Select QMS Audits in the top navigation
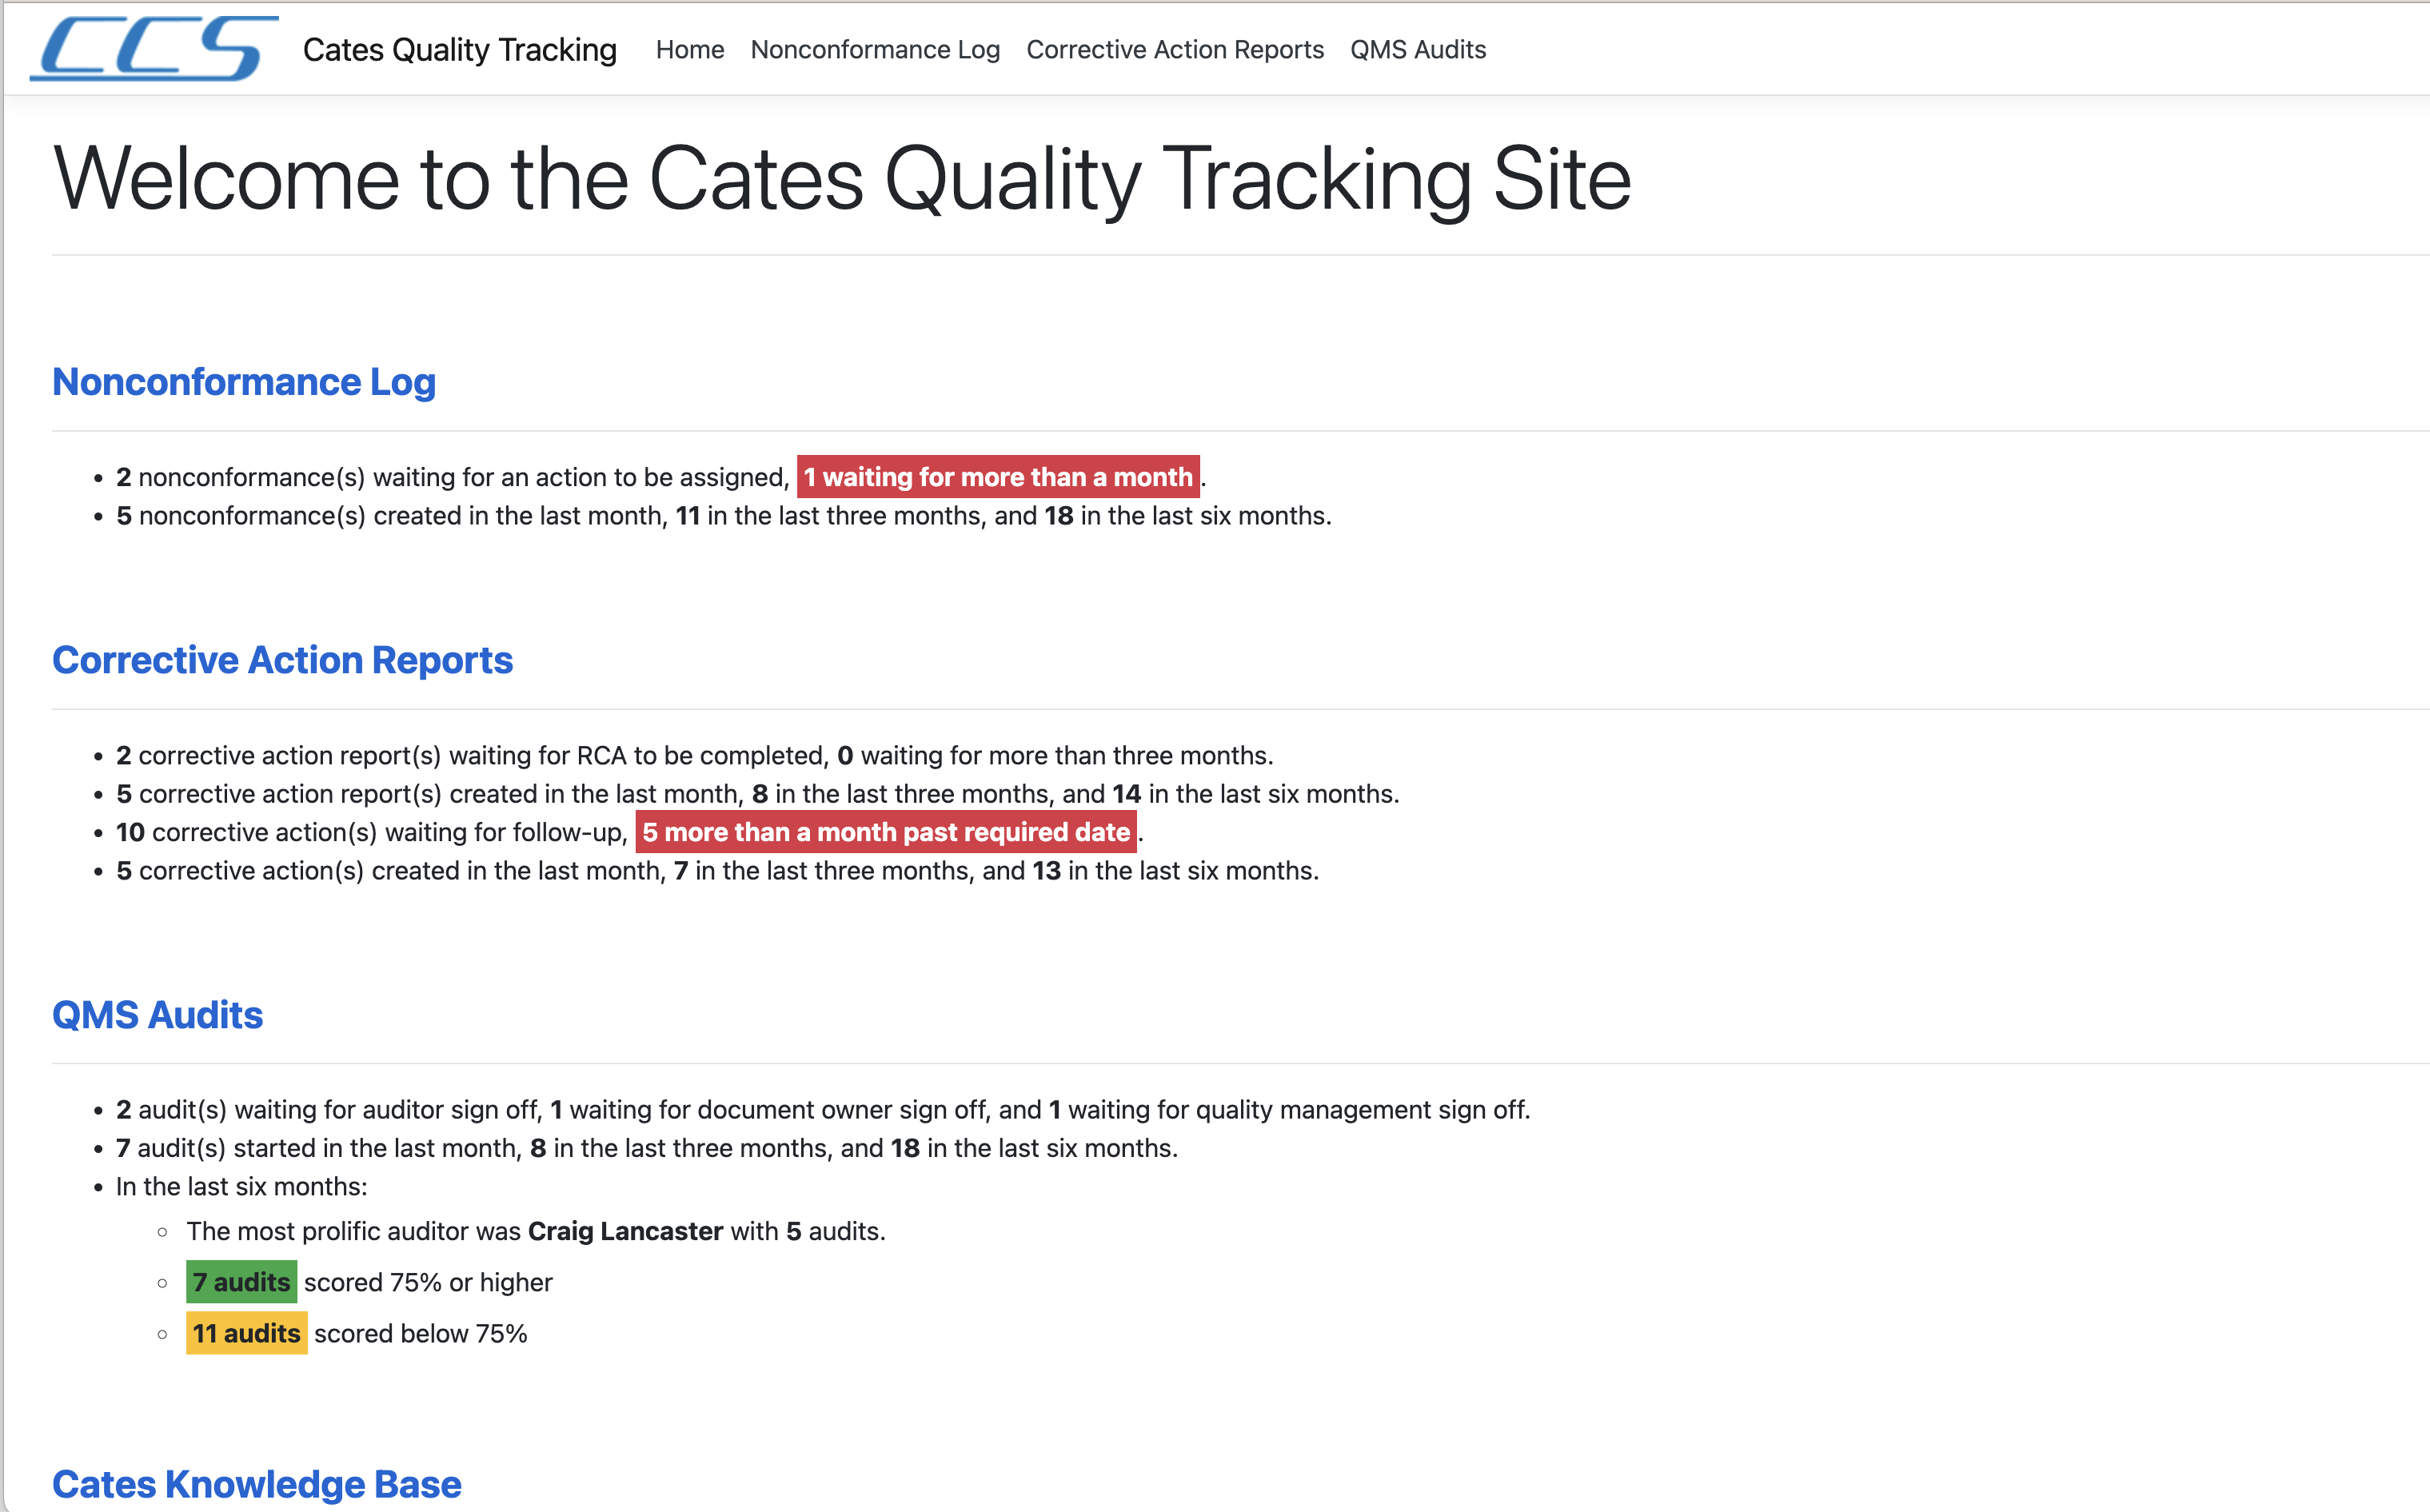This screenshot has height=1512, width=2430. (1417, 50)
